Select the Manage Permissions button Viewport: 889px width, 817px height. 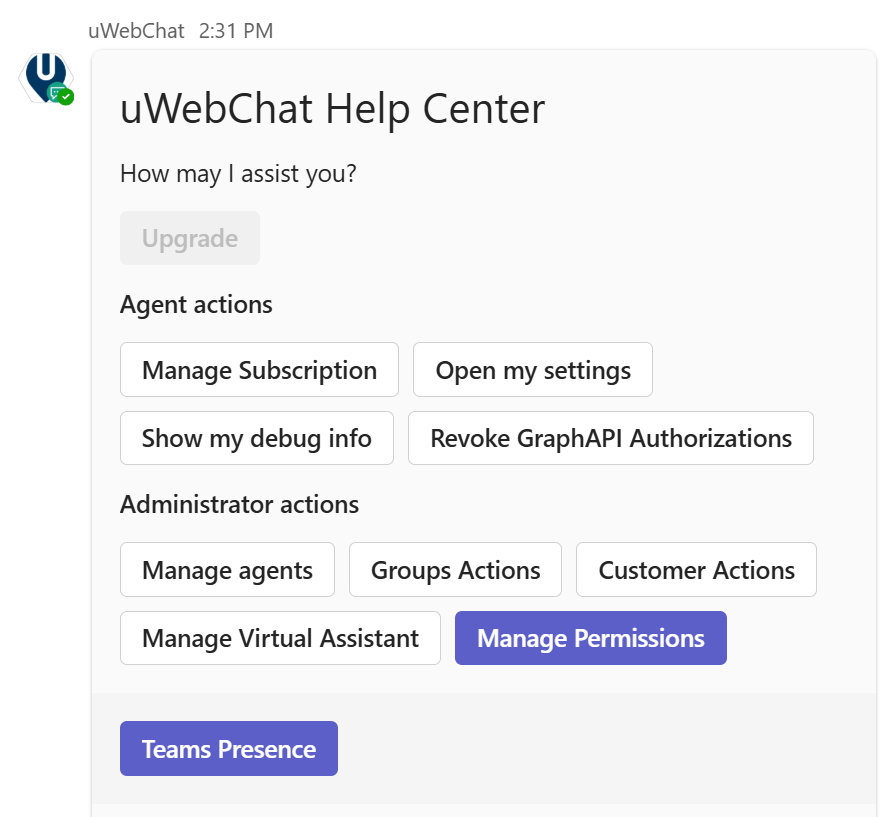point(590,638)
